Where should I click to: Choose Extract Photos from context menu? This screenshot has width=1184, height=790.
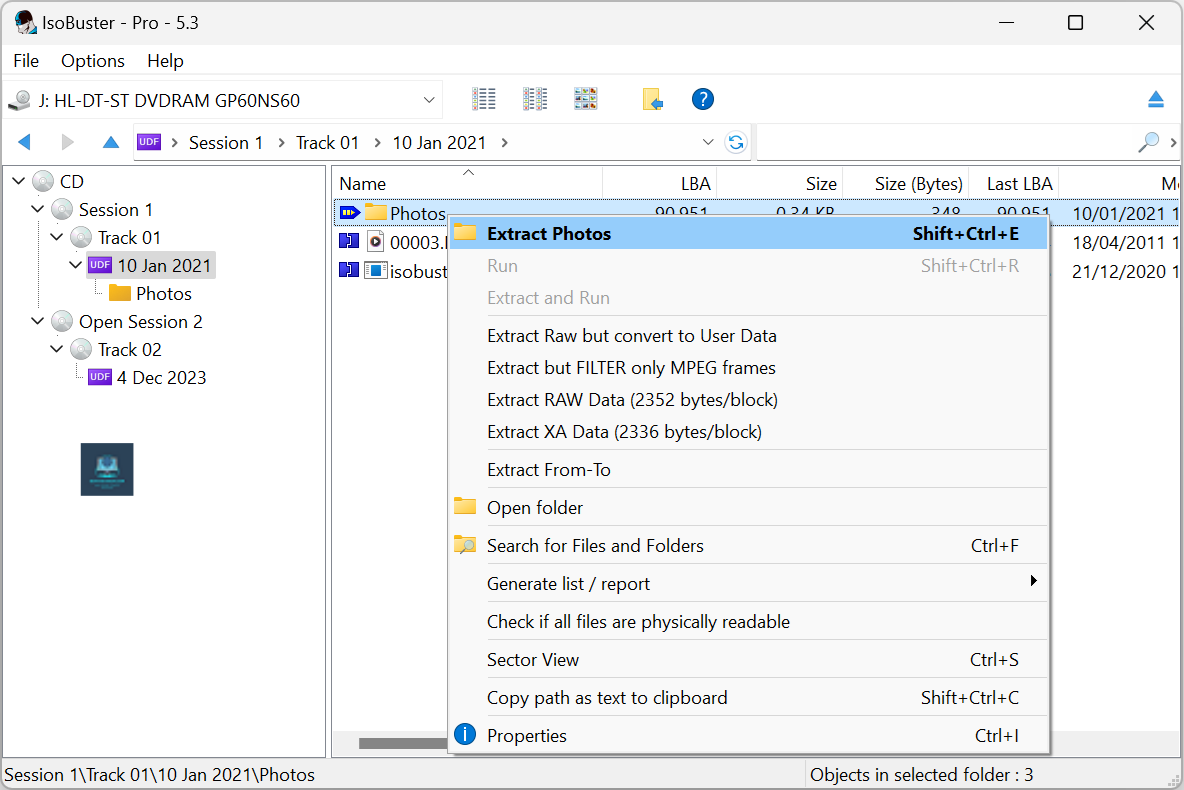click(x=548, y=234)
